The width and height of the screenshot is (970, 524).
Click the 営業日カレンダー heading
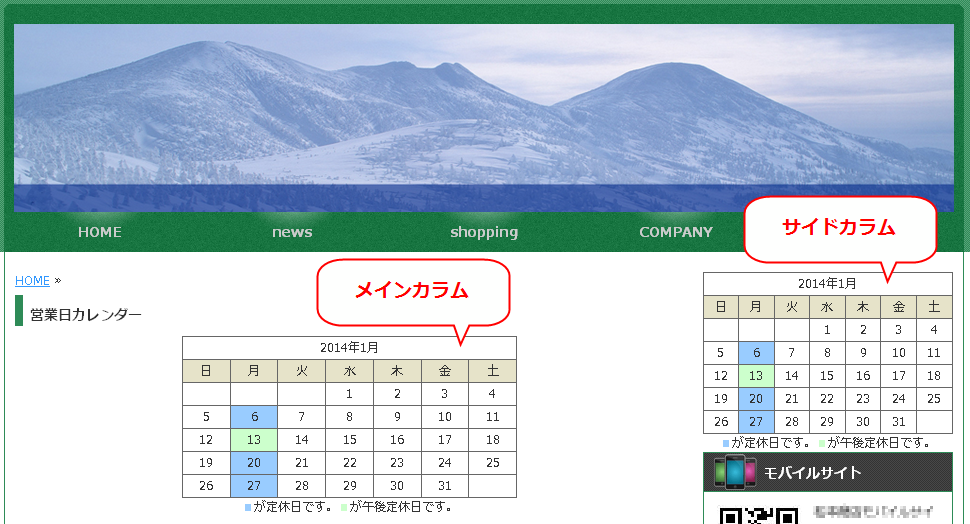[x=85, y=315]
